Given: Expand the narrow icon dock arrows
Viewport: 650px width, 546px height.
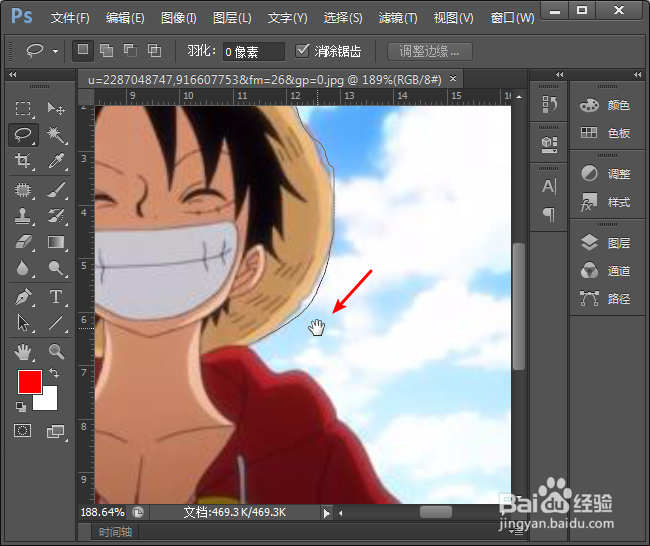Looking at the screenshot, I should 560,75.
